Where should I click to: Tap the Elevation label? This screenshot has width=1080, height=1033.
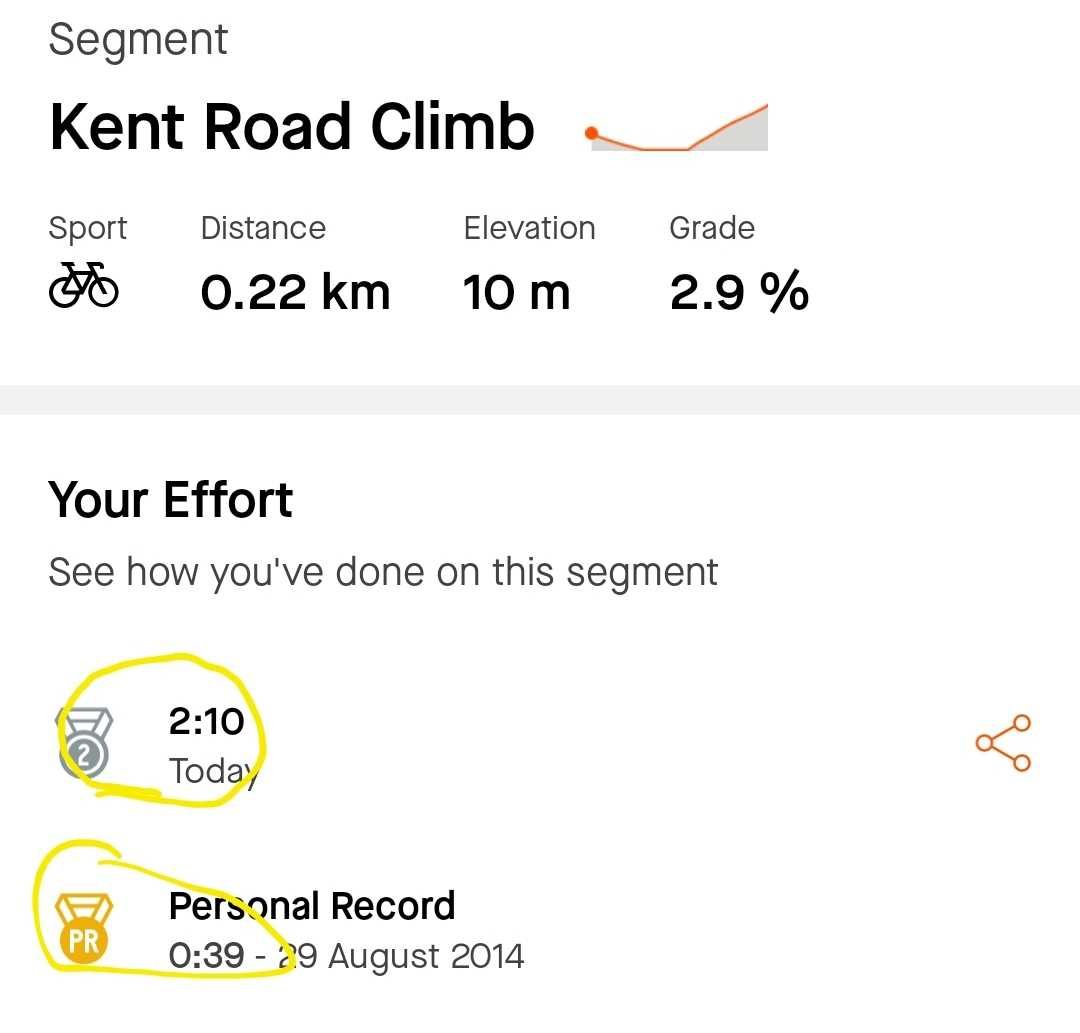tap(529, 228)
